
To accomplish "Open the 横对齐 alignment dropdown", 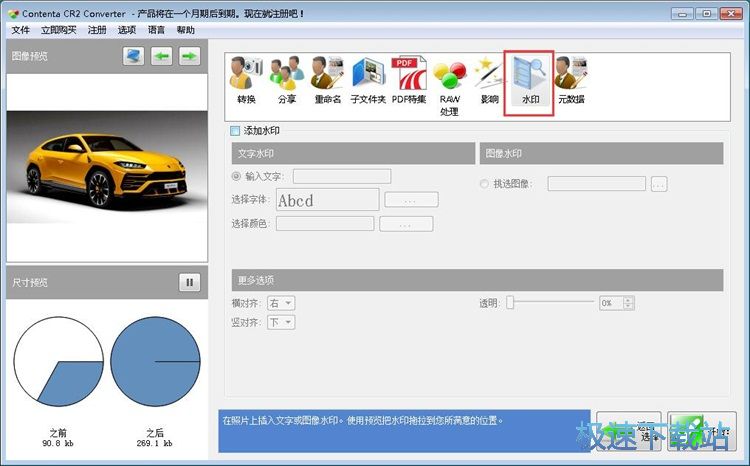I will coord(281,303).
